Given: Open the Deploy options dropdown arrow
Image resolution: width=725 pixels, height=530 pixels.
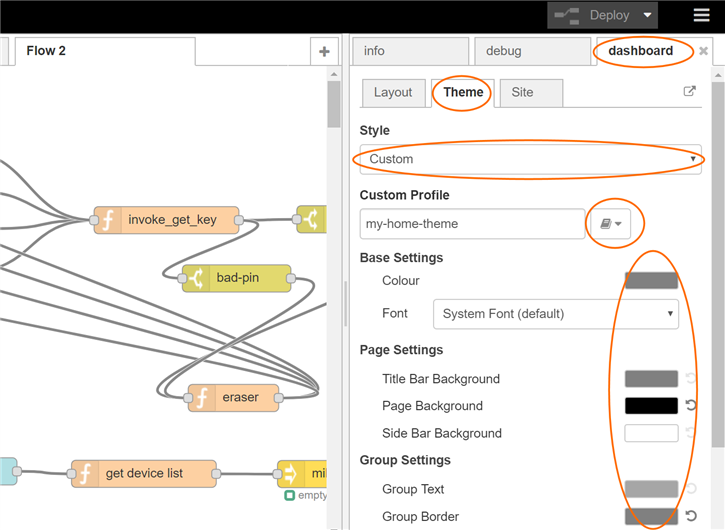Looking at the screenshot, I should click(648, 15).
